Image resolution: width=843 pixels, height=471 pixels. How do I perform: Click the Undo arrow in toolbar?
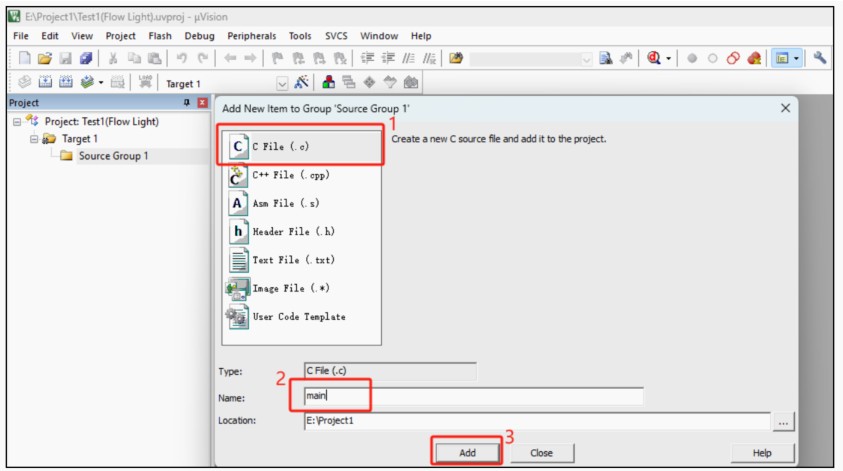183,59
